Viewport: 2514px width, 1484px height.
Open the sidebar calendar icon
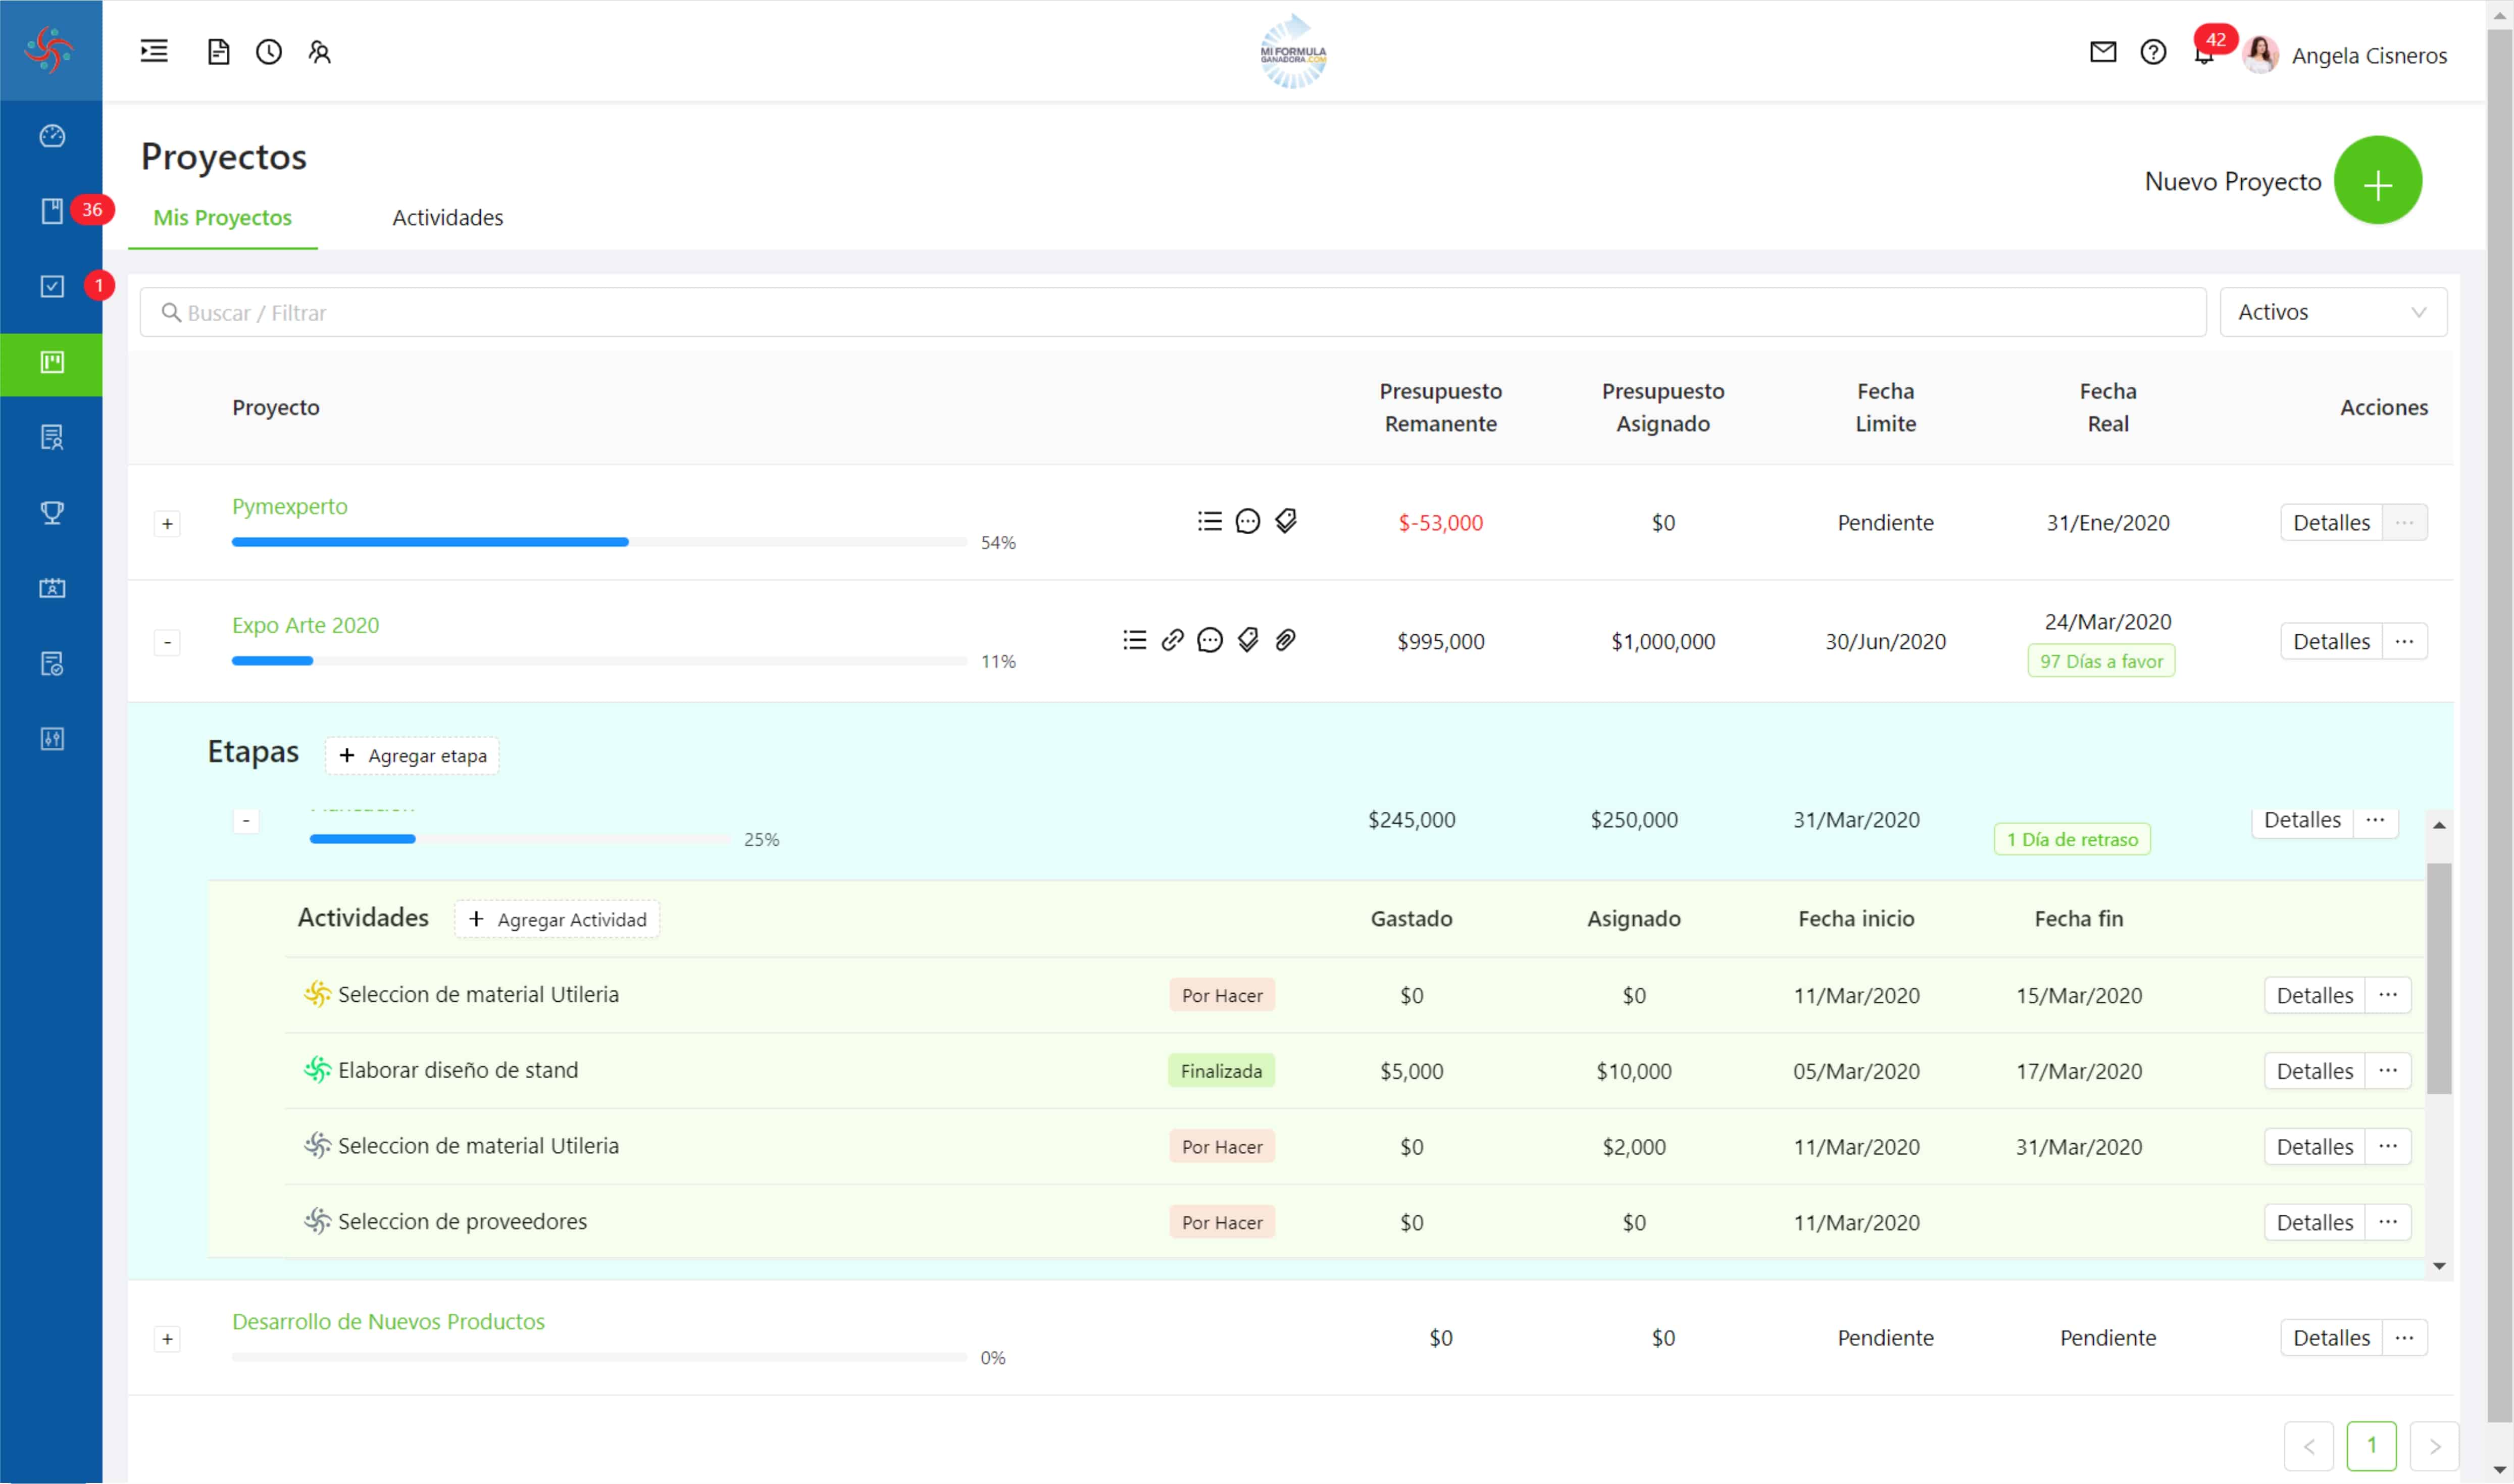pyautogui.click(x=52, y=588)
